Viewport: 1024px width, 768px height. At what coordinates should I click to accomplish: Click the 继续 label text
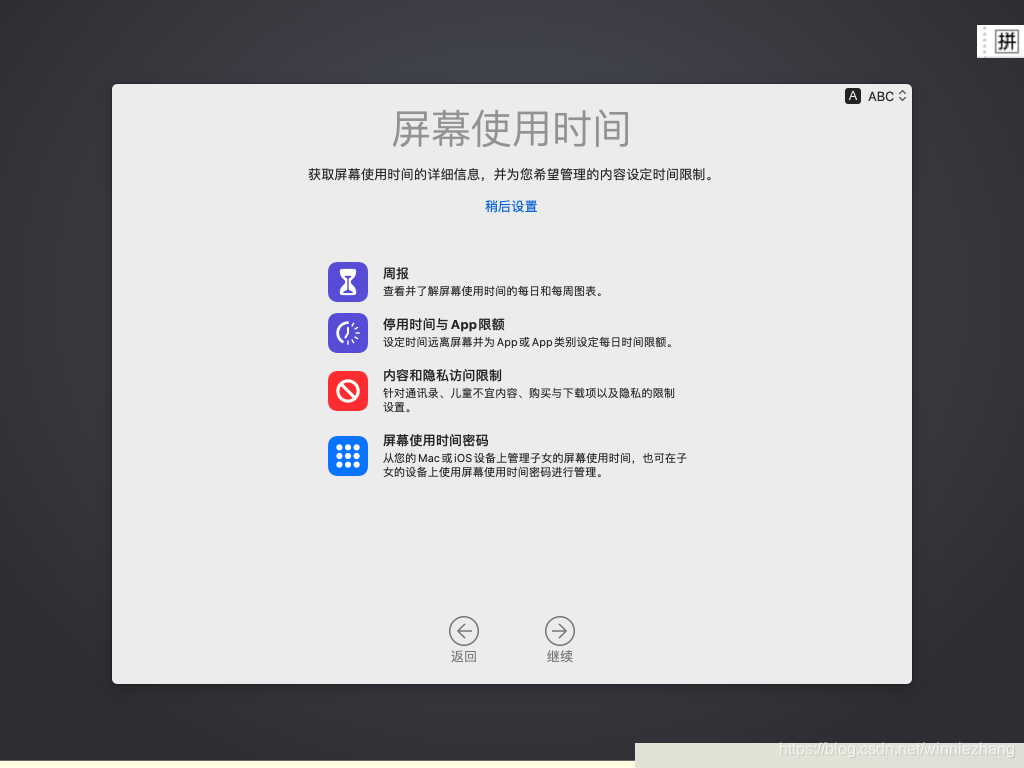tap(560, 656)
